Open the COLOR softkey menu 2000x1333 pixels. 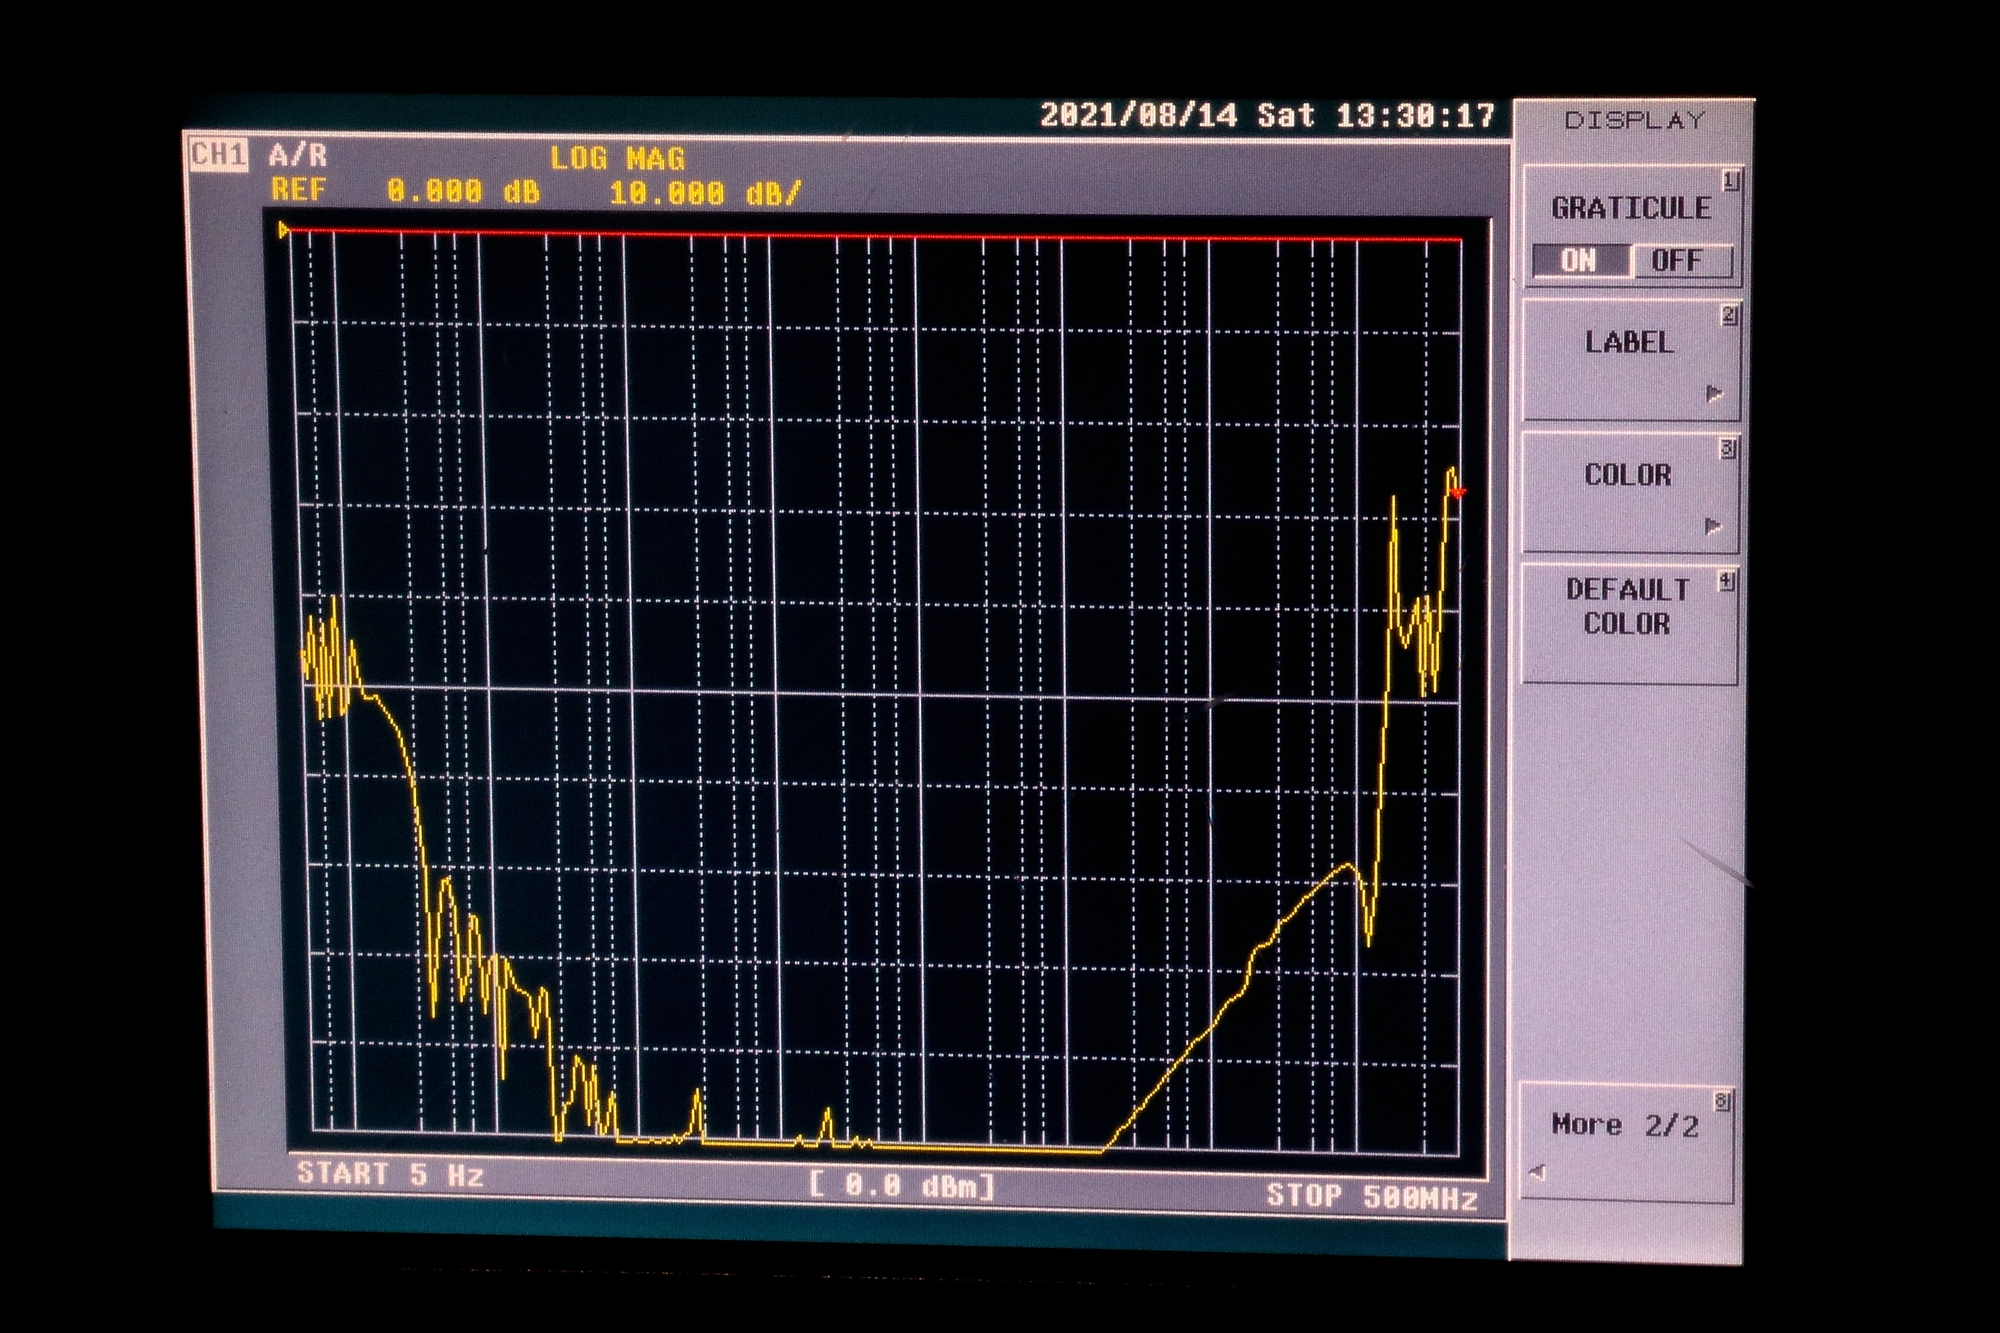(x=1628, y=476)
